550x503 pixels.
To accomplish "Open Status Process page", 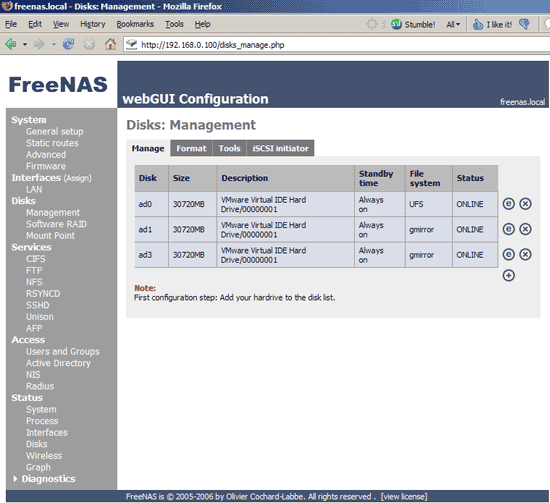I will 42,421.
